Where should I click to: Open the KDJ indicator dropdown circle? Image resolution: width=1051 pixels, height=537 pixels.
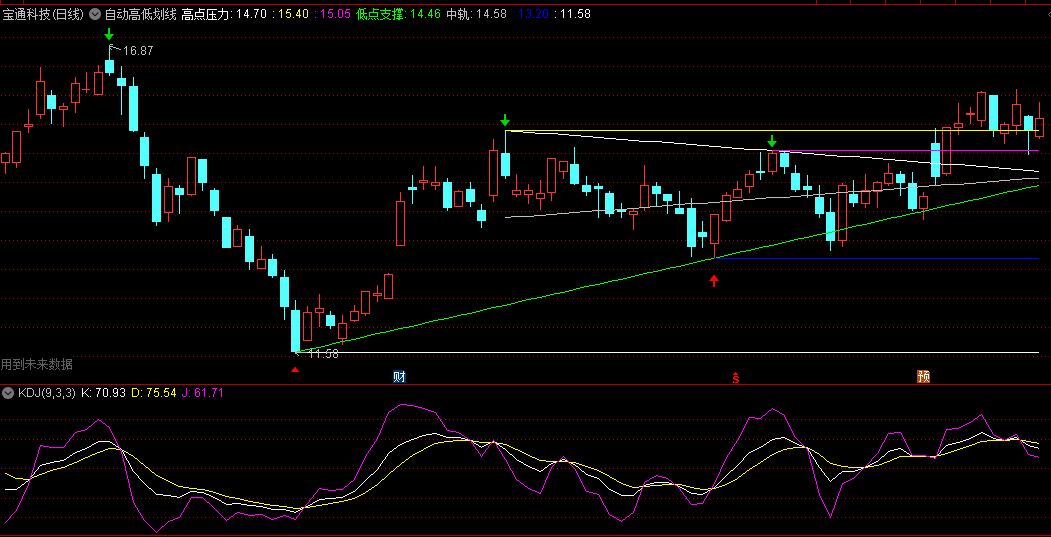8,393
